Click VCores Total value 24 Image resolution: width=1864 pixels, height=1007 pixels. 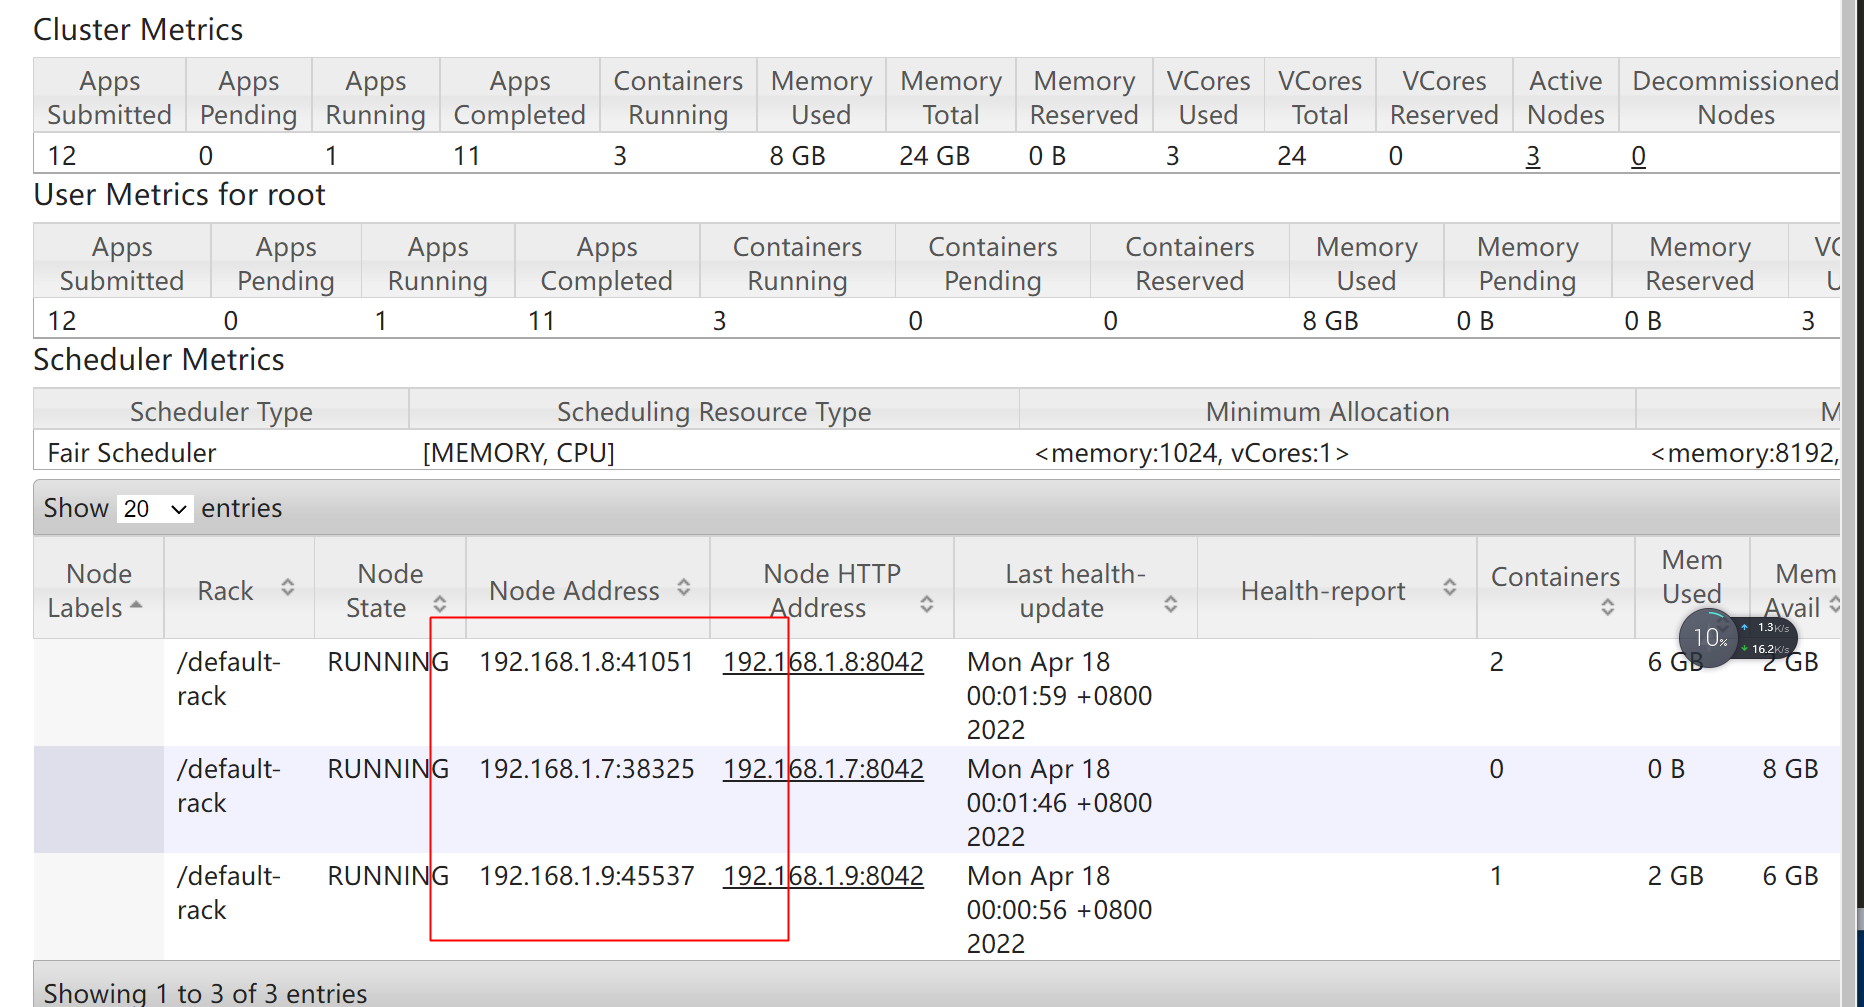coord(1291,156)
